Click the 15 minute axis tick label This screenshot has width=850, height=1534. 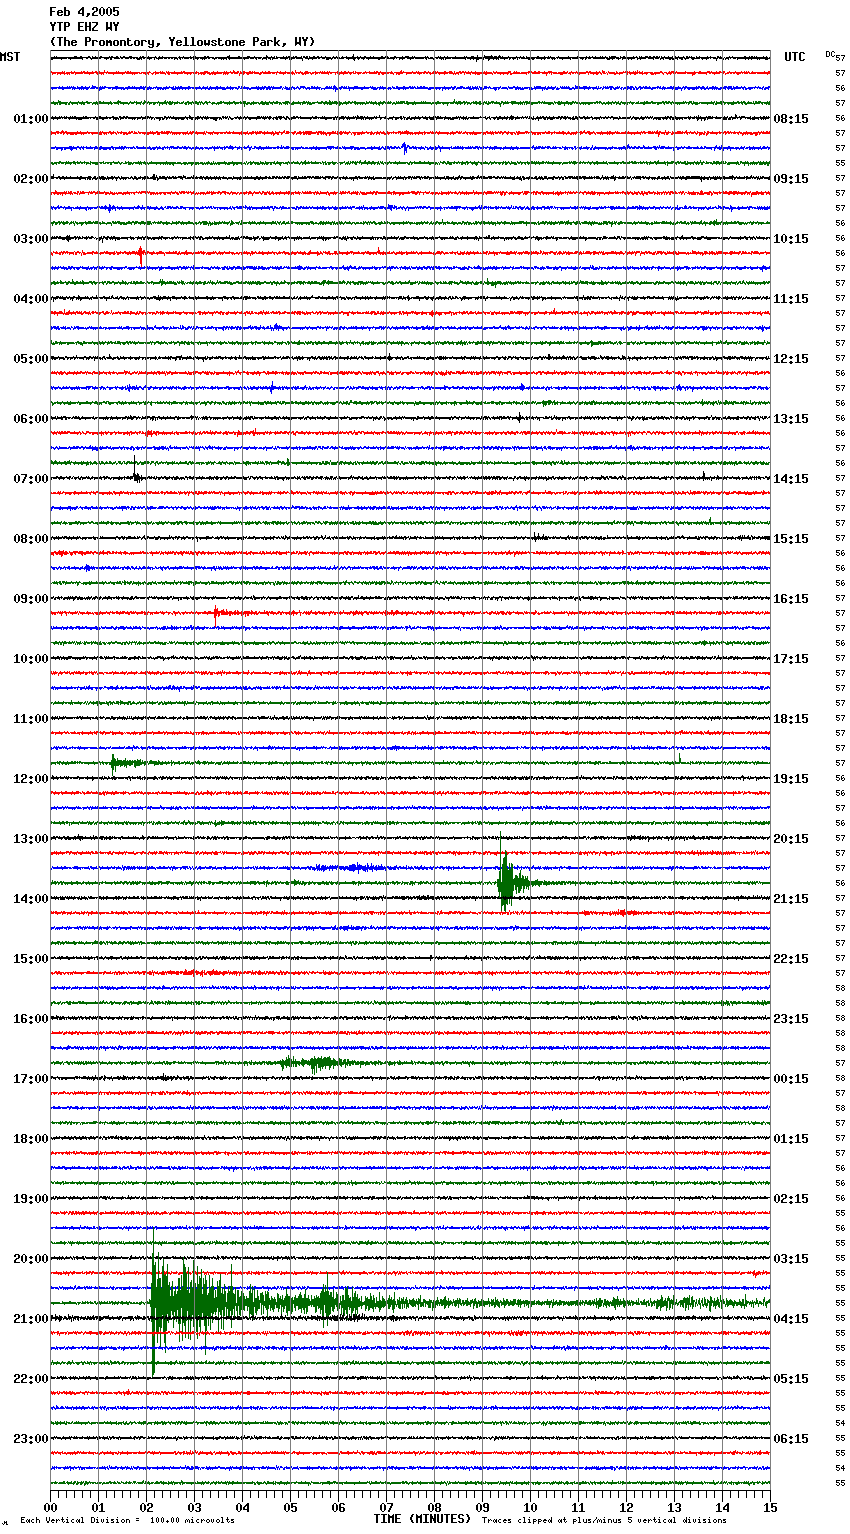tap(770, 1507)
